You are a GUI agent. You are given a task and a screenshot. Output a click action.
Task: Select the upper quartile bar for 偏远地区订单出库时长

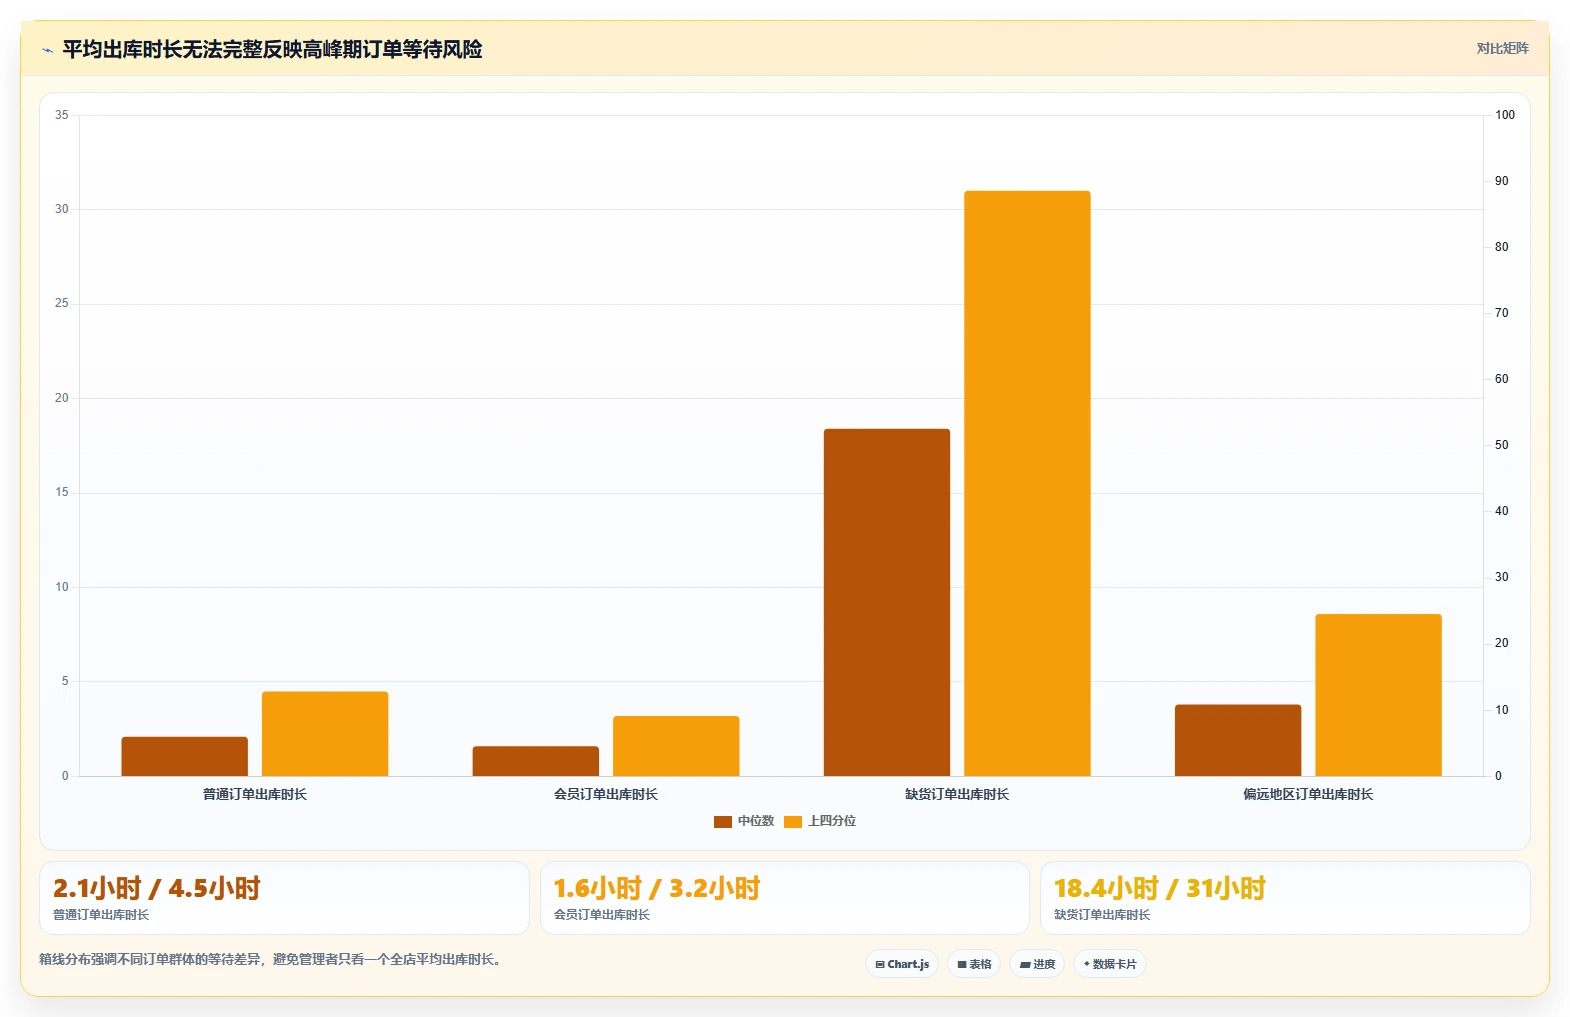pyautogui.click(x=1378, y=695)
